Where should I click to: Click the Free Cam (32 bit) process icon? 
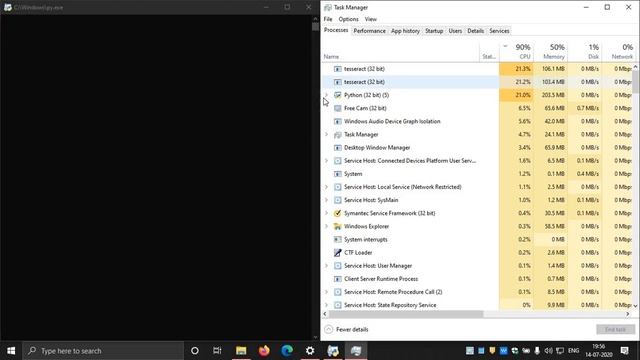(338, 108)
